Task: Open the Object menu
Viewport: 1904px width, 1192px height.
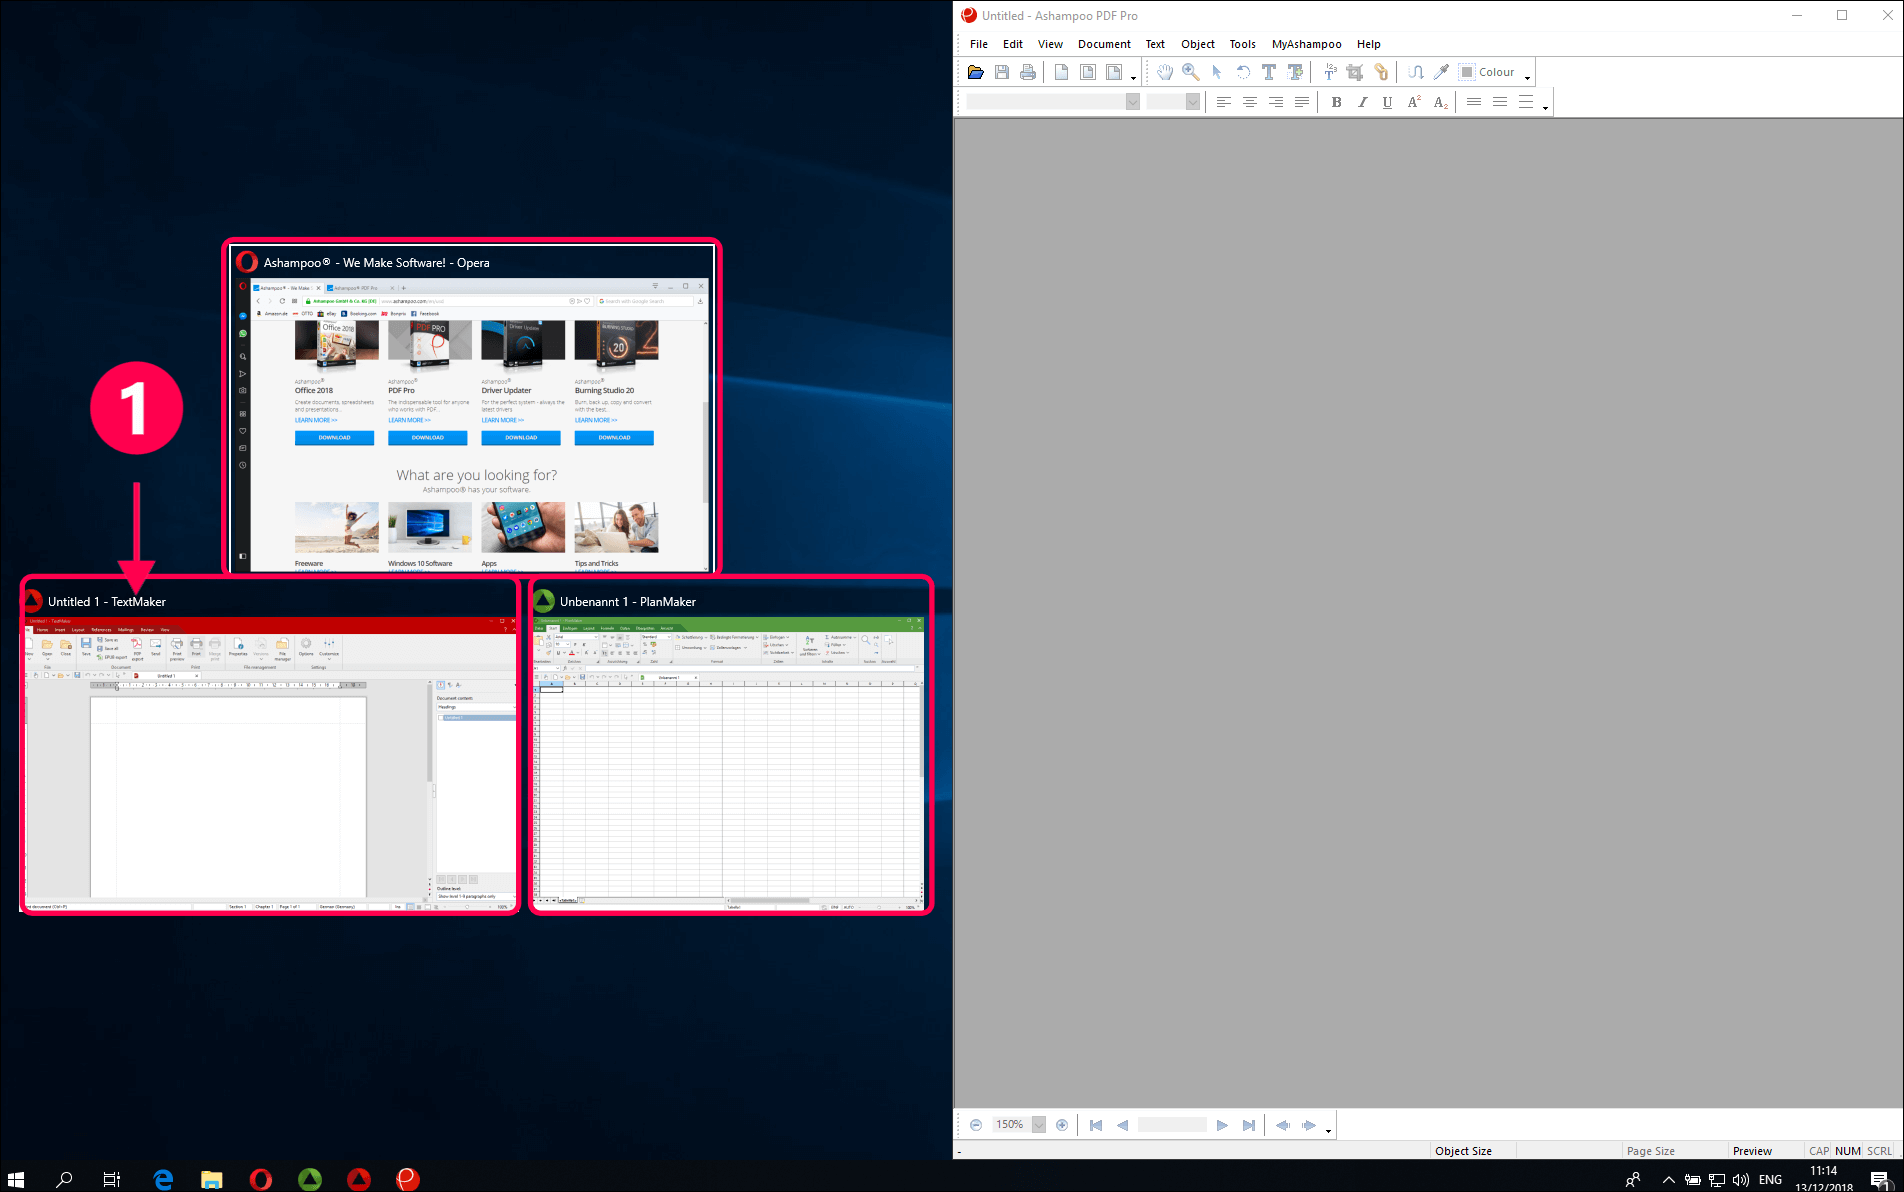Action: tap(1198, 44)
